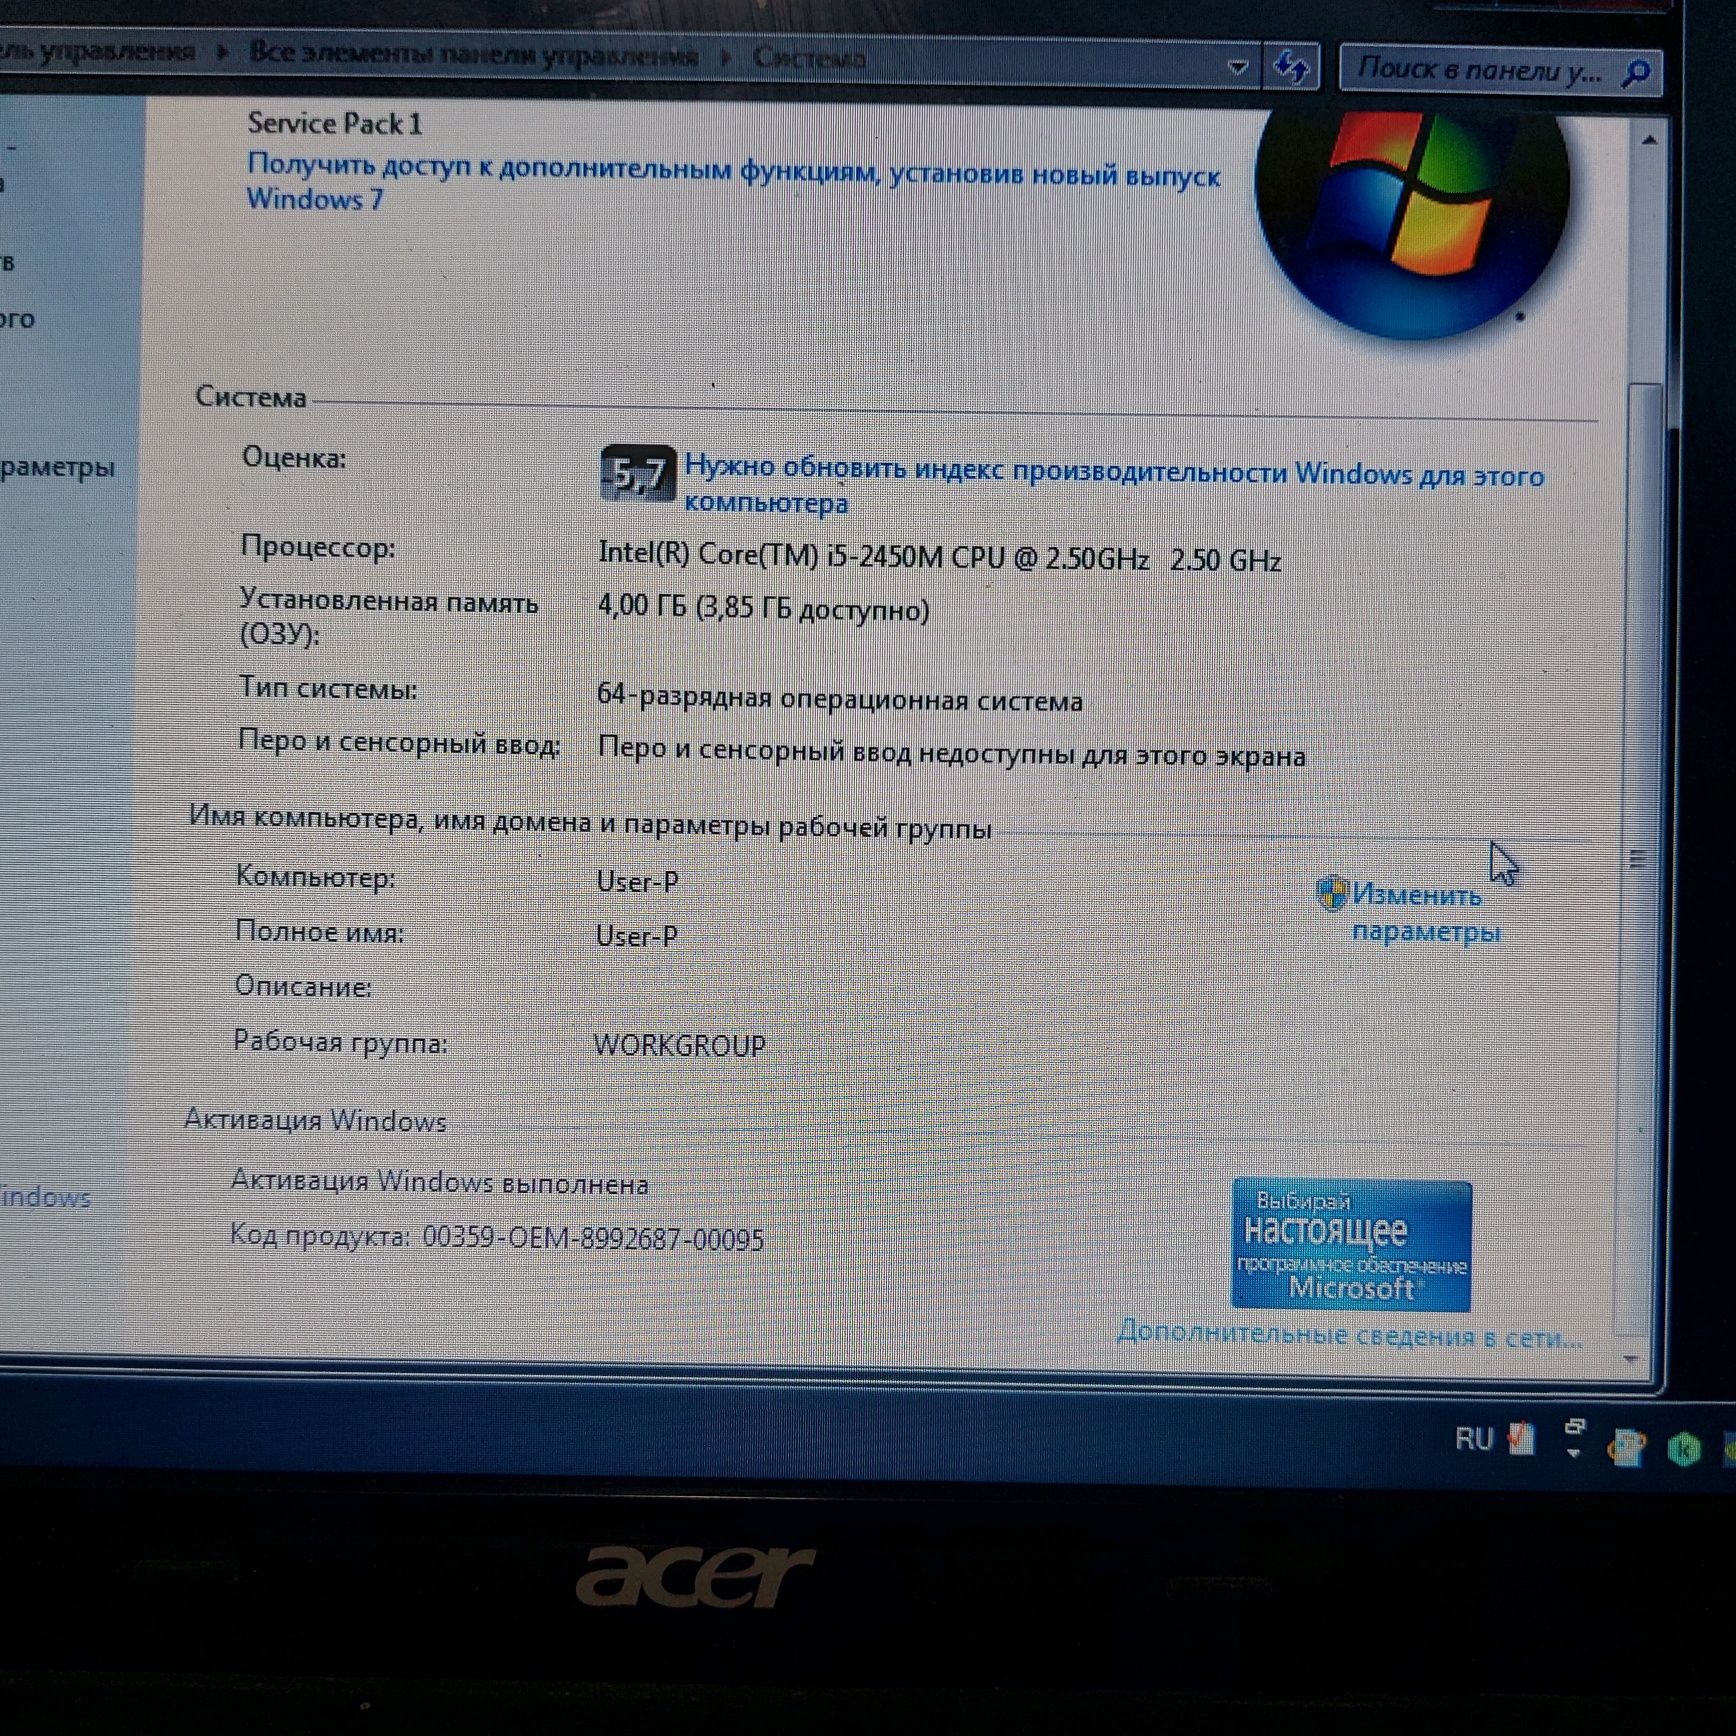Click the shield icon beside Изменить параметры

tap(1332, 893)
